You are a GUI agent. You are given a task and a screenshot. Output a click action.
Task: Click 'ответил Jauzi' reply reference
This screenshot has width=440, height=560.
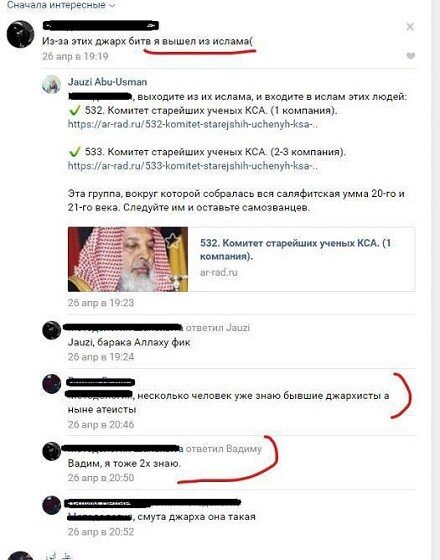click(x=218, y=328)
